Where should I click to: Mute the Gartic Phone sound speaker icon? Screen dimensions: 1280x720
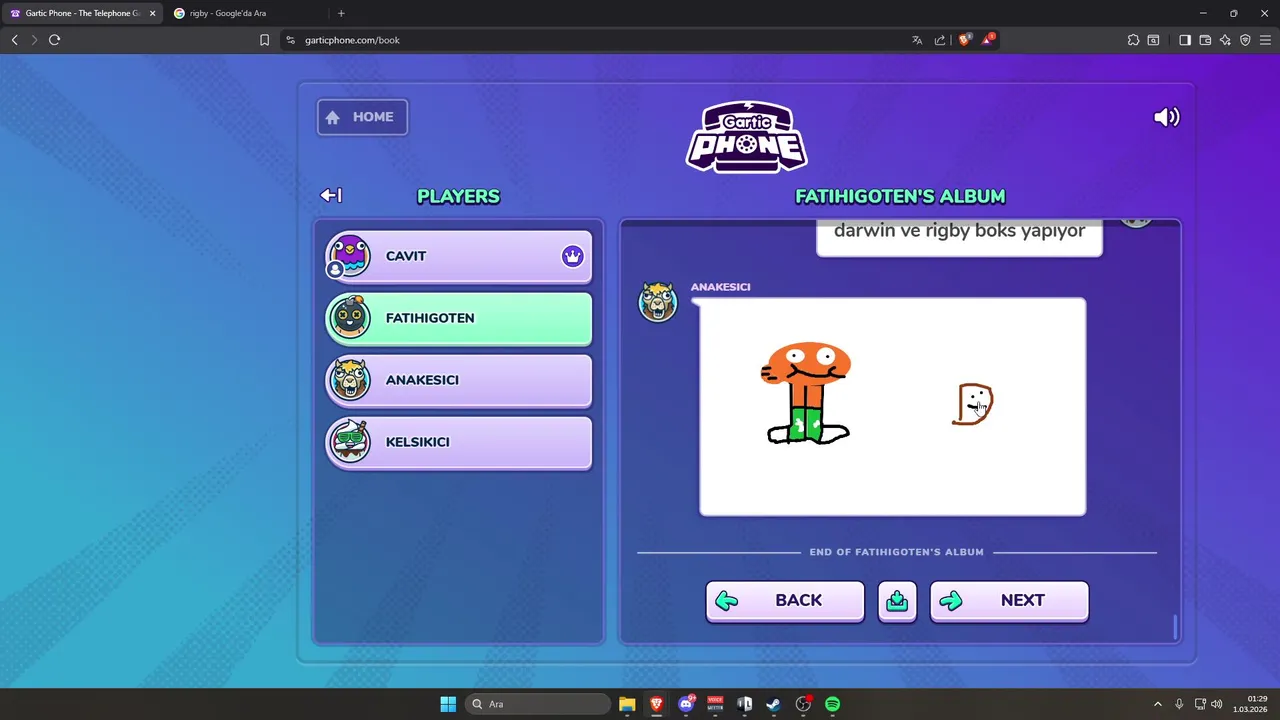pos(1166,117)
